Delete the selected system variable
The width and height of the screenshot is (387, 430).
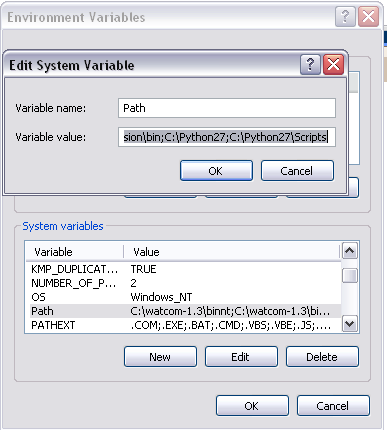pos(322,357)
